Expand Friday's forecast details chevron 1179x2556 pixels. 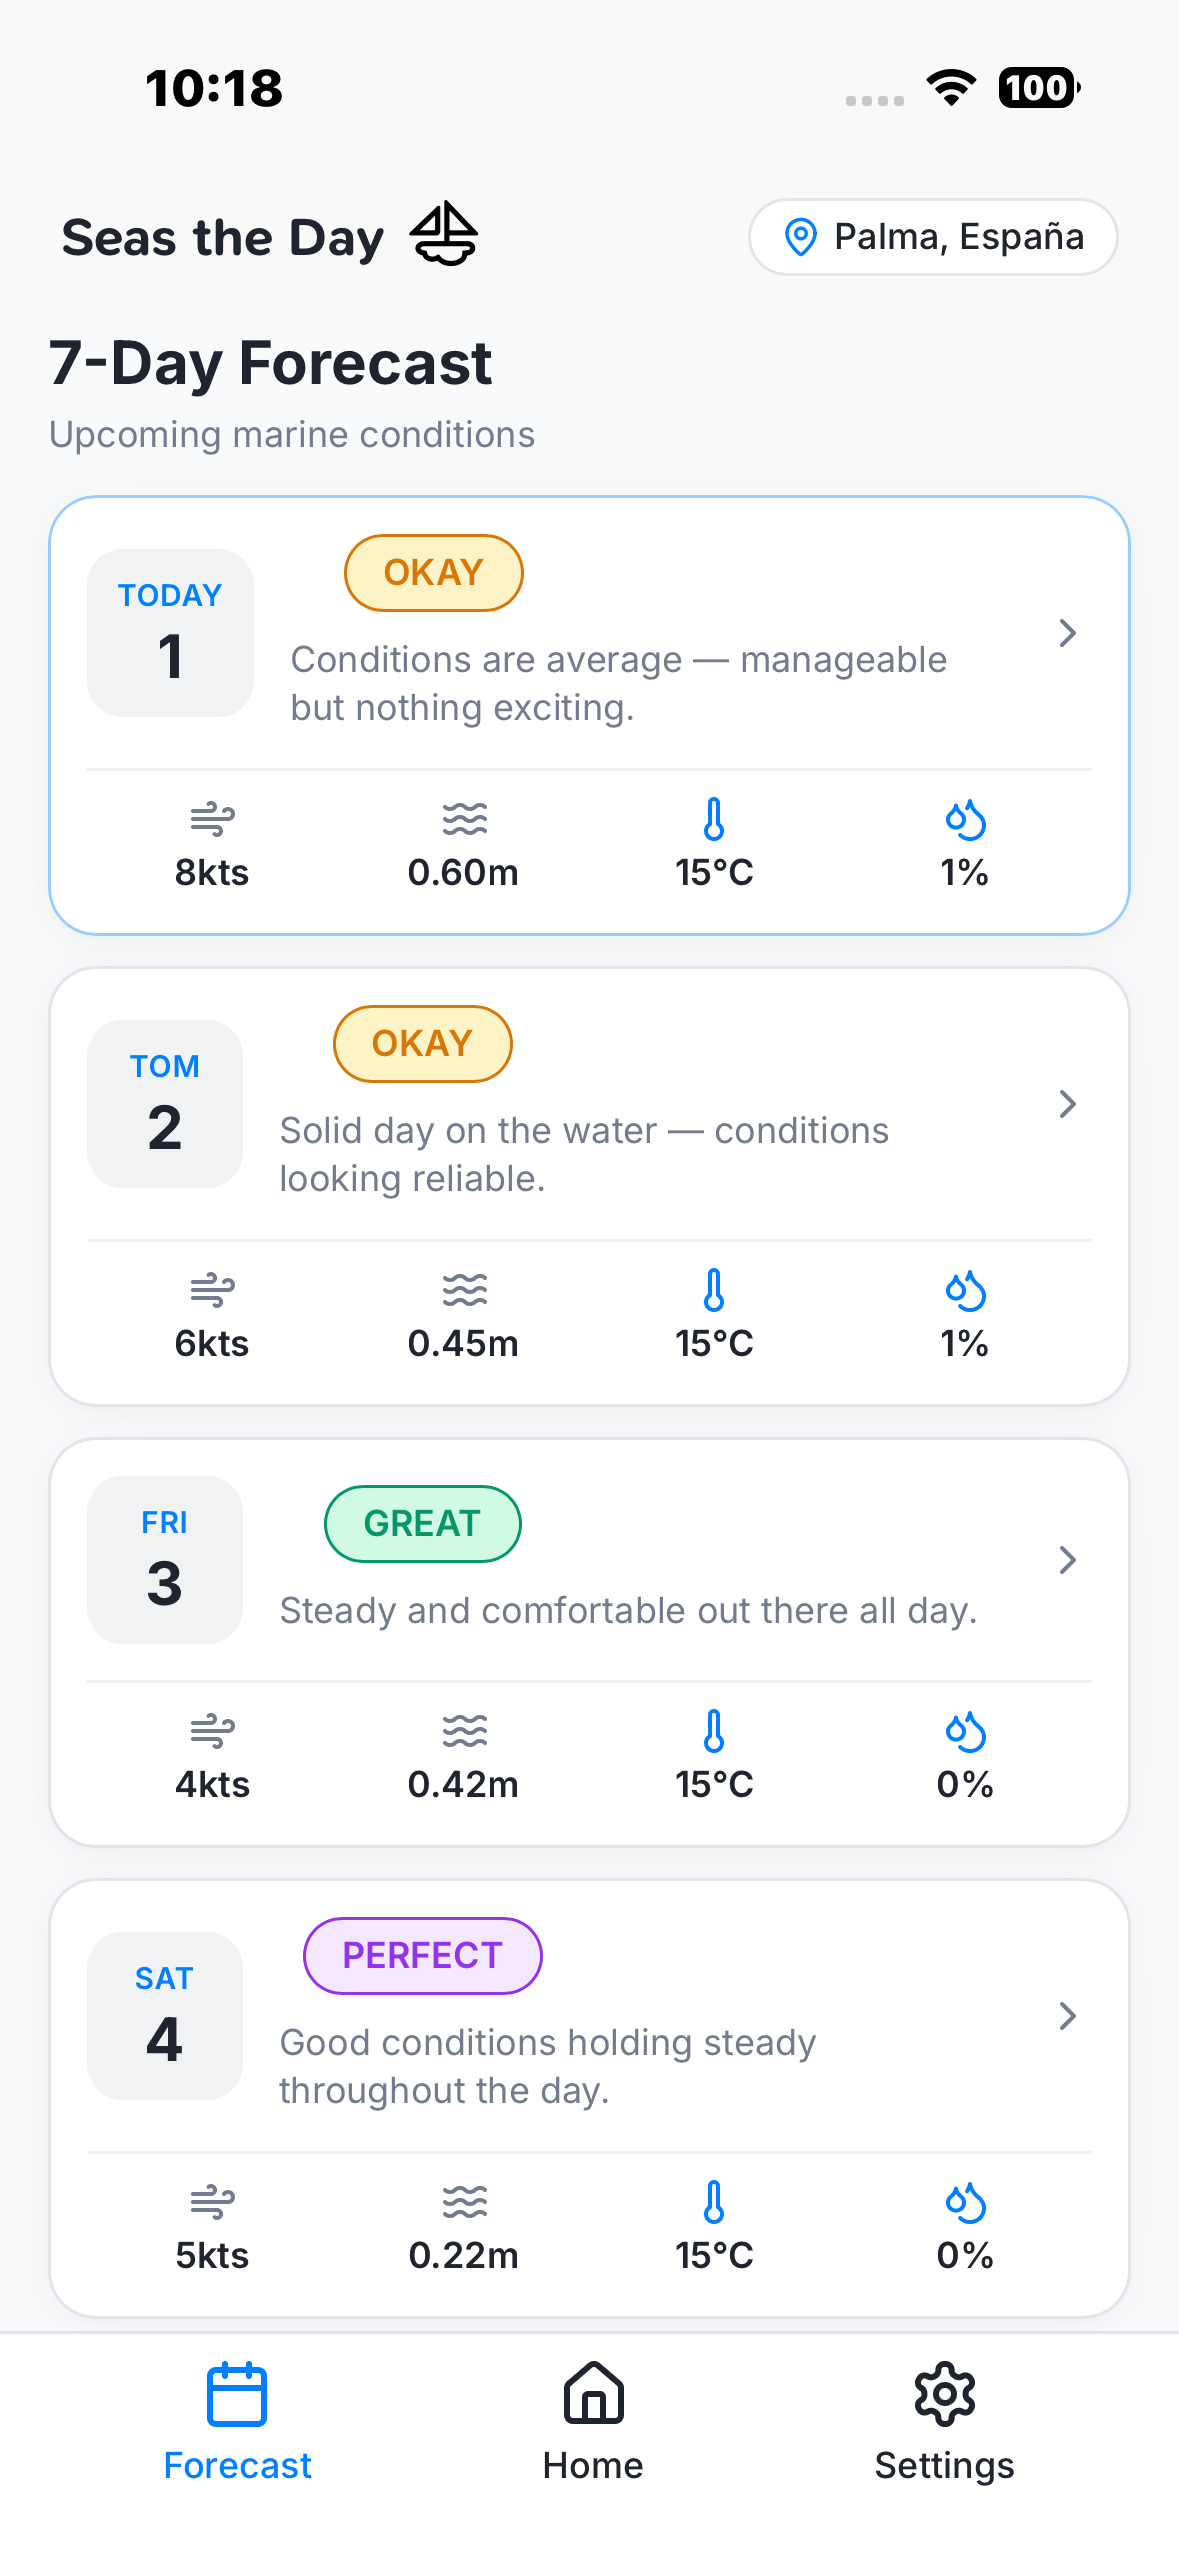coord(1067,1560)
